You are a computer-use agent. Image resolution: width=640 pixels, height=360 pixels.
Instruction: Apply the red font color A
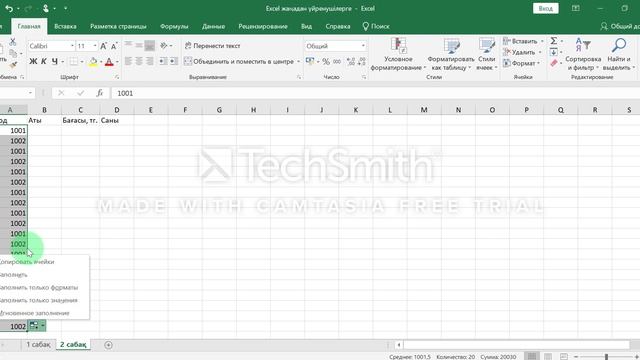click(109, 62)
